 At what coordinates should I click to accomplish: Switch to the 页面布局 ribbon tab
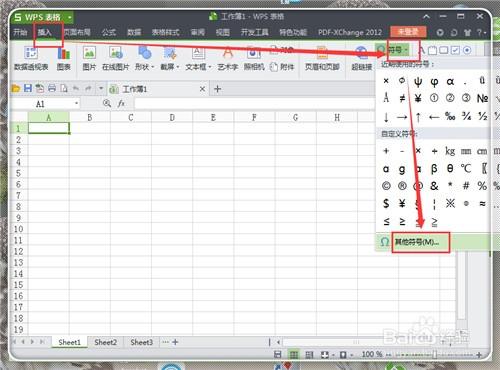pos(77,32)
